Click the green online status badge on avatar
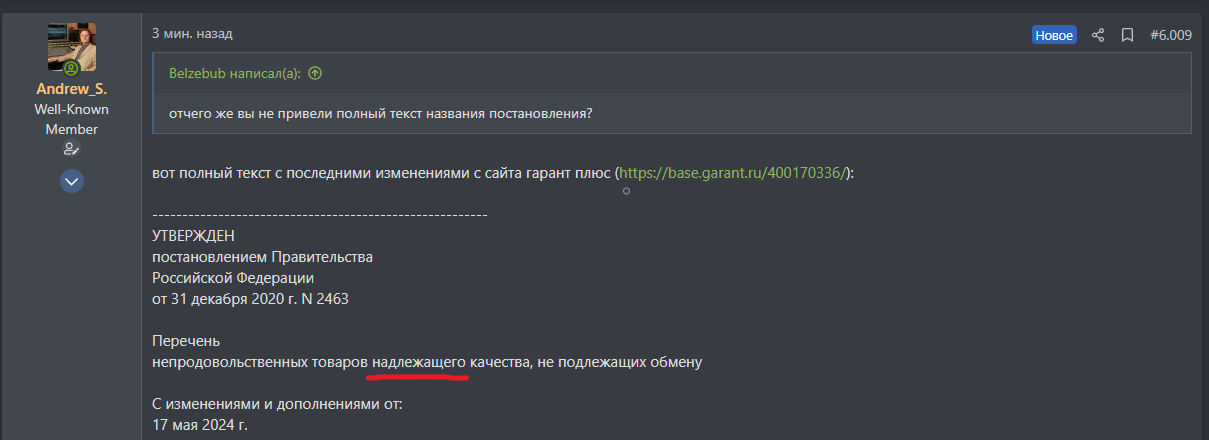The image size is (1209, 440). point(71,69)
